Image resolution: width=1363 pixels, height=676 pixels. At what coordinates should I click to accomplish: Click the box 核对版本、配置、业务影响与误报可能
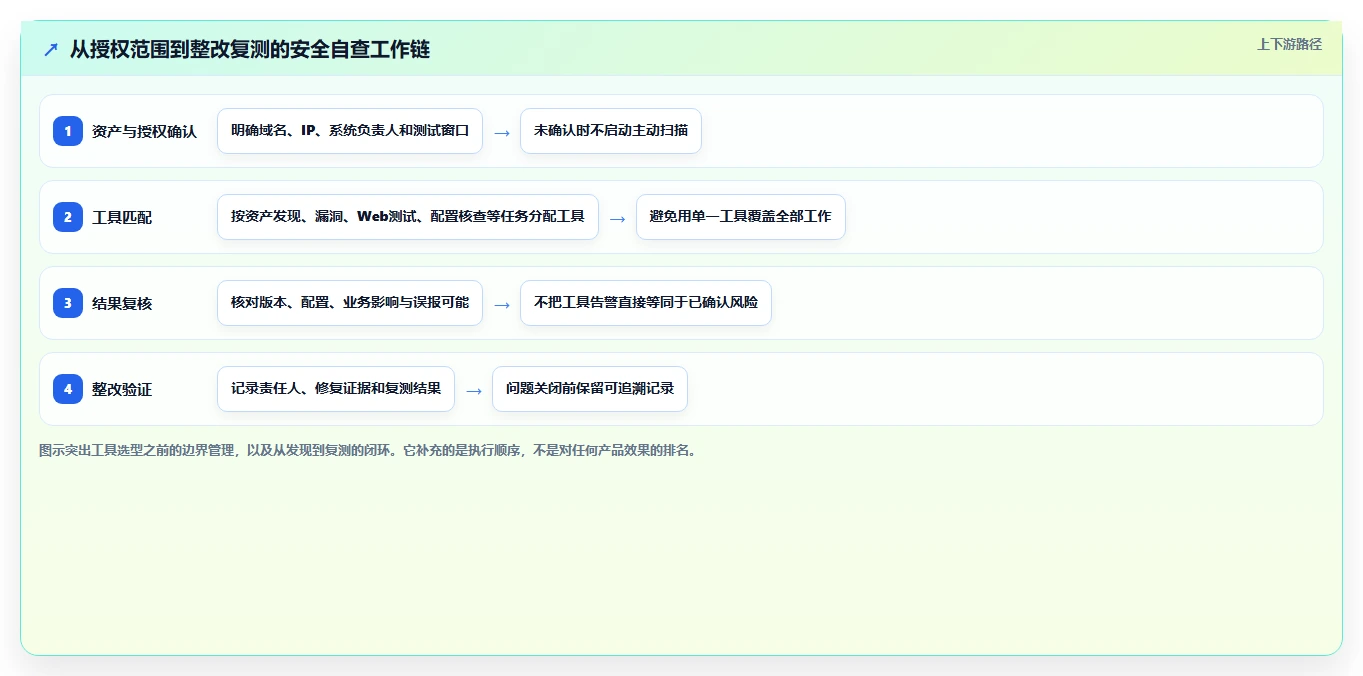[350, 303]
